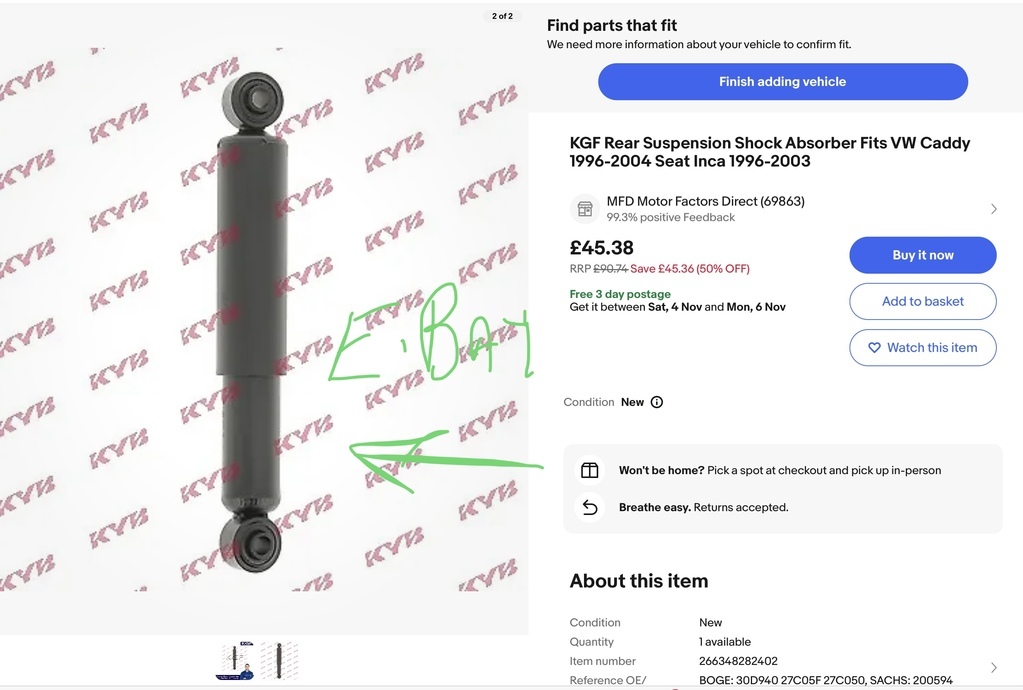Click the 99.3% positive Feedback text

click(x=671, y=218)
